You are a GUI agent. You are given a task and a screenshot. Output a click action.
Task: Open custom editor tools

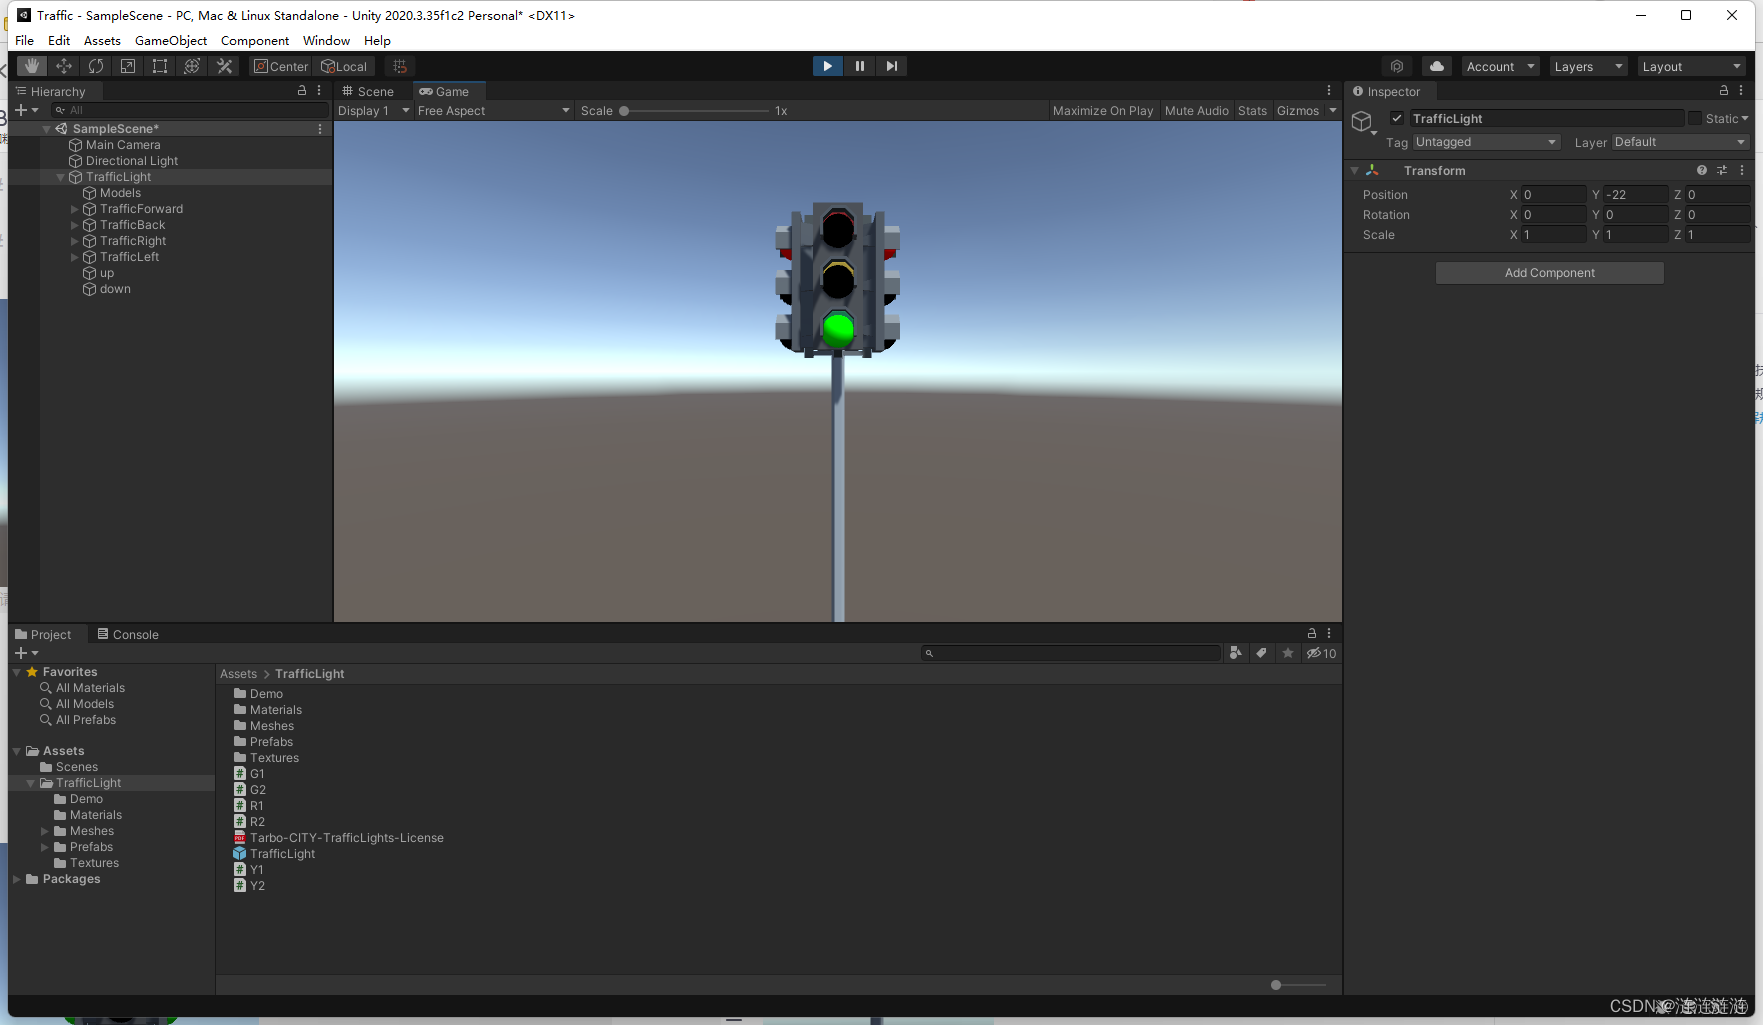(x=224, y=66)
